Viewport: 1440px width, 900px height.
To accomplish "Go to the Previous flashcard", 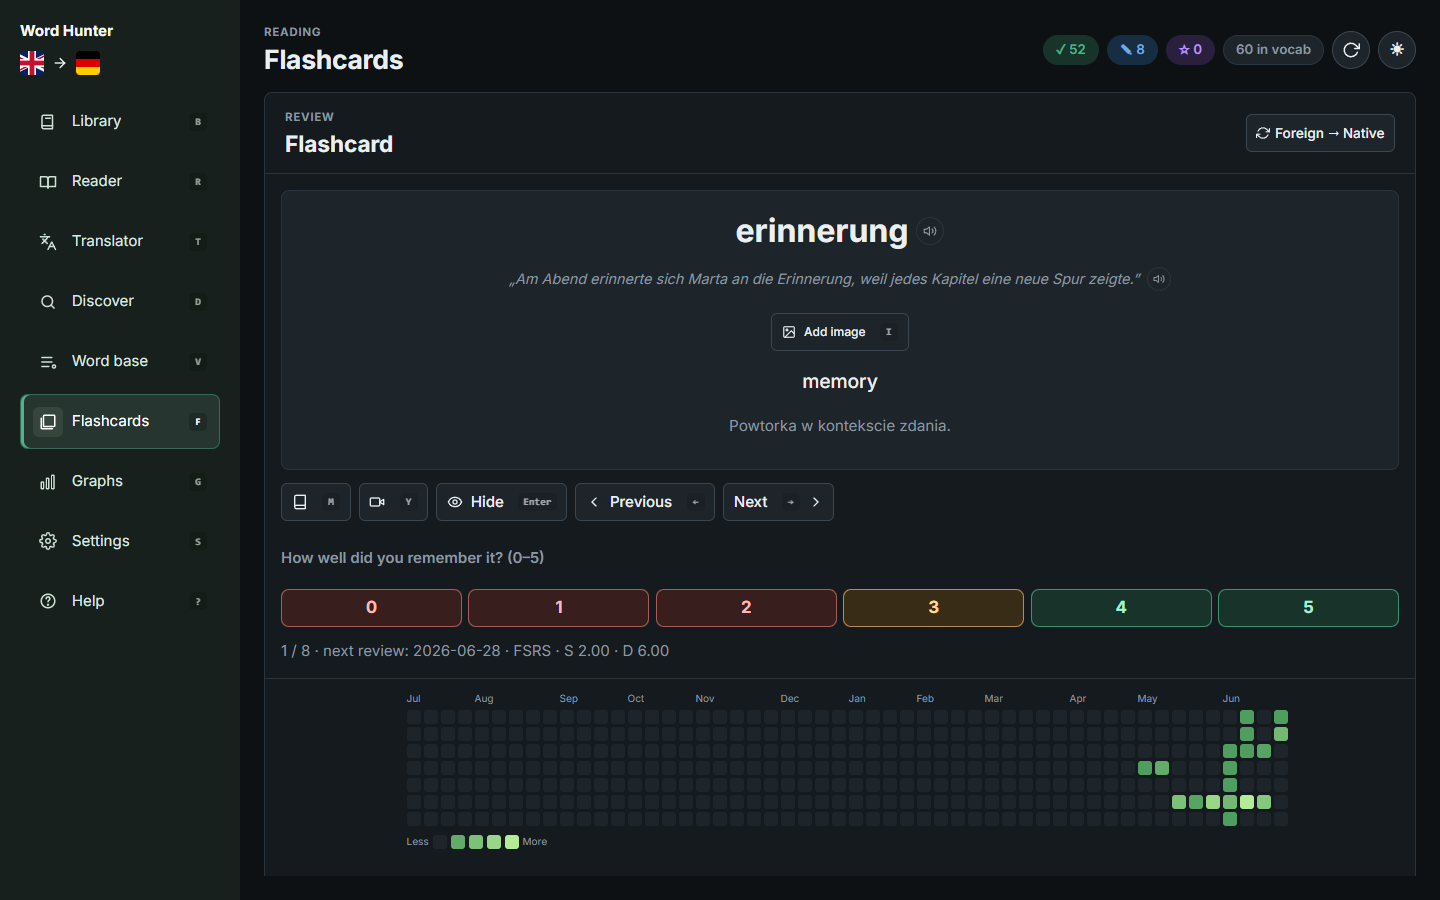I will tap(645, 502).
